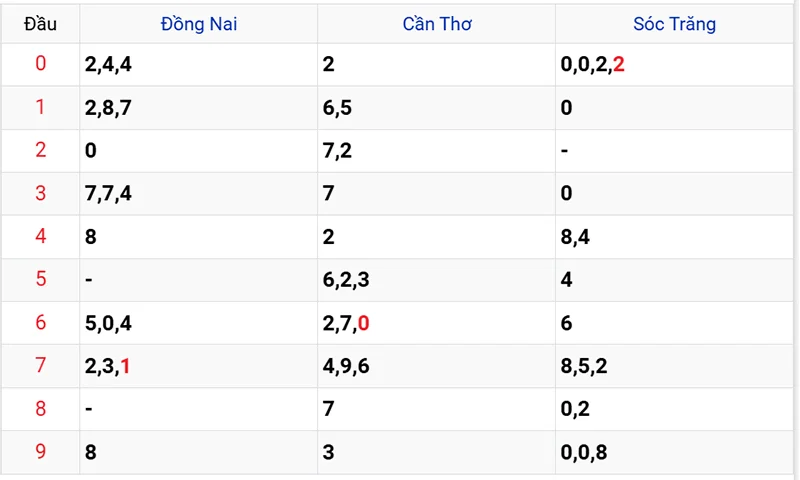The width and height of the screenshot is (800, 480).
Task: Select the Sóc Trăng column header
Action: [675, 23]
